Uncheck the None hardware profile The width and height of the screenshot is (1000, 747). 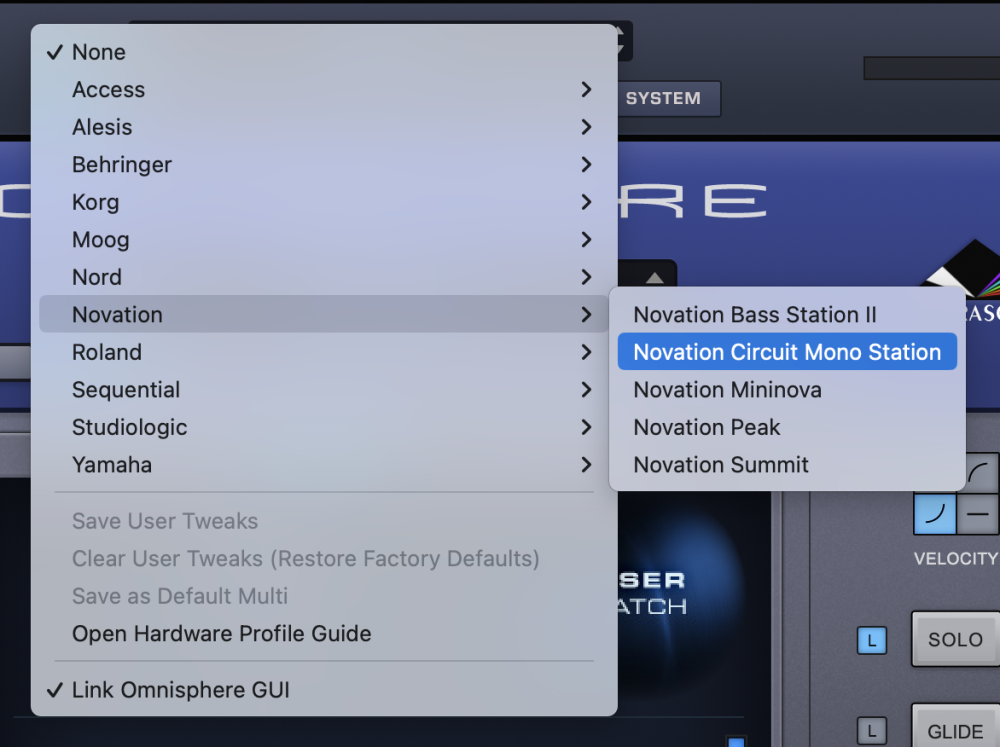(99, 52)
